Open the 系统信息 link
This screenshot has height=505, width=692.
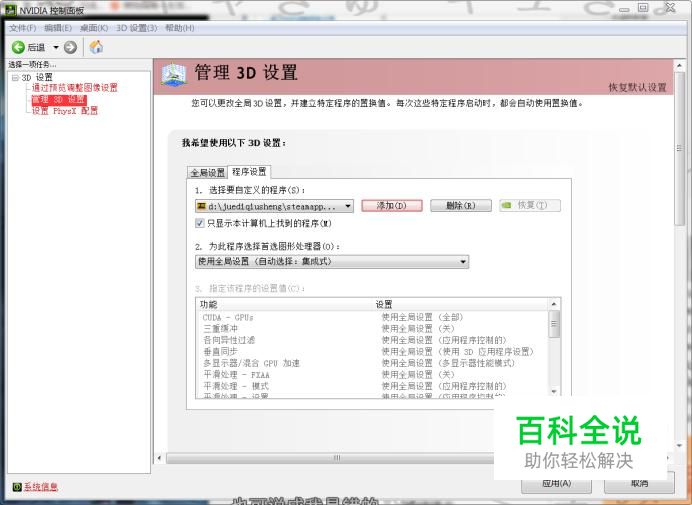[x=41, y=486]
